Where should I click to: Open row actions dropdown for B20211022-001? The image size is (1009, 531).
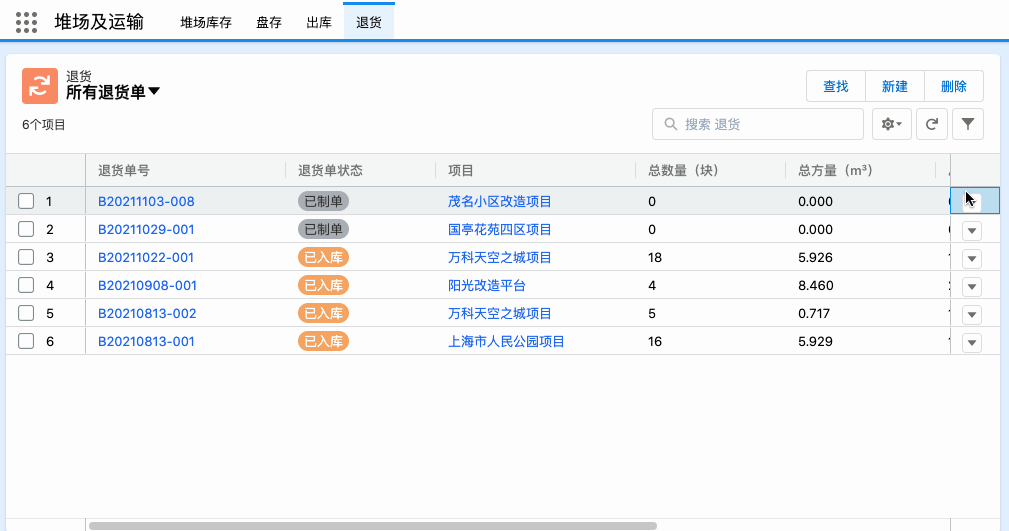coord(972,259)
